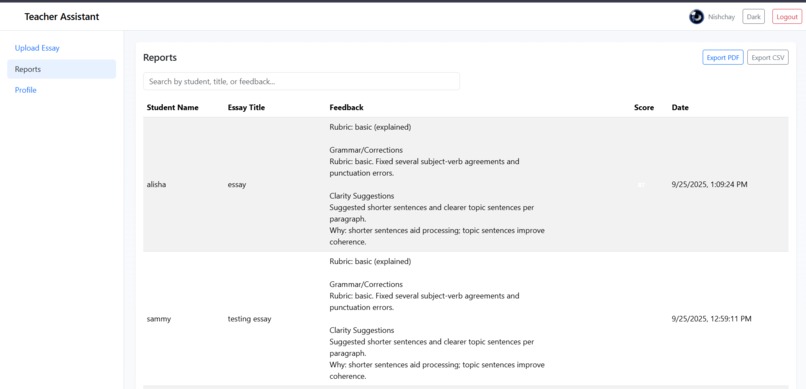Click date 9/25/2025, 12:59:11 PM
The image size is (806, 389).
[711, 319]
